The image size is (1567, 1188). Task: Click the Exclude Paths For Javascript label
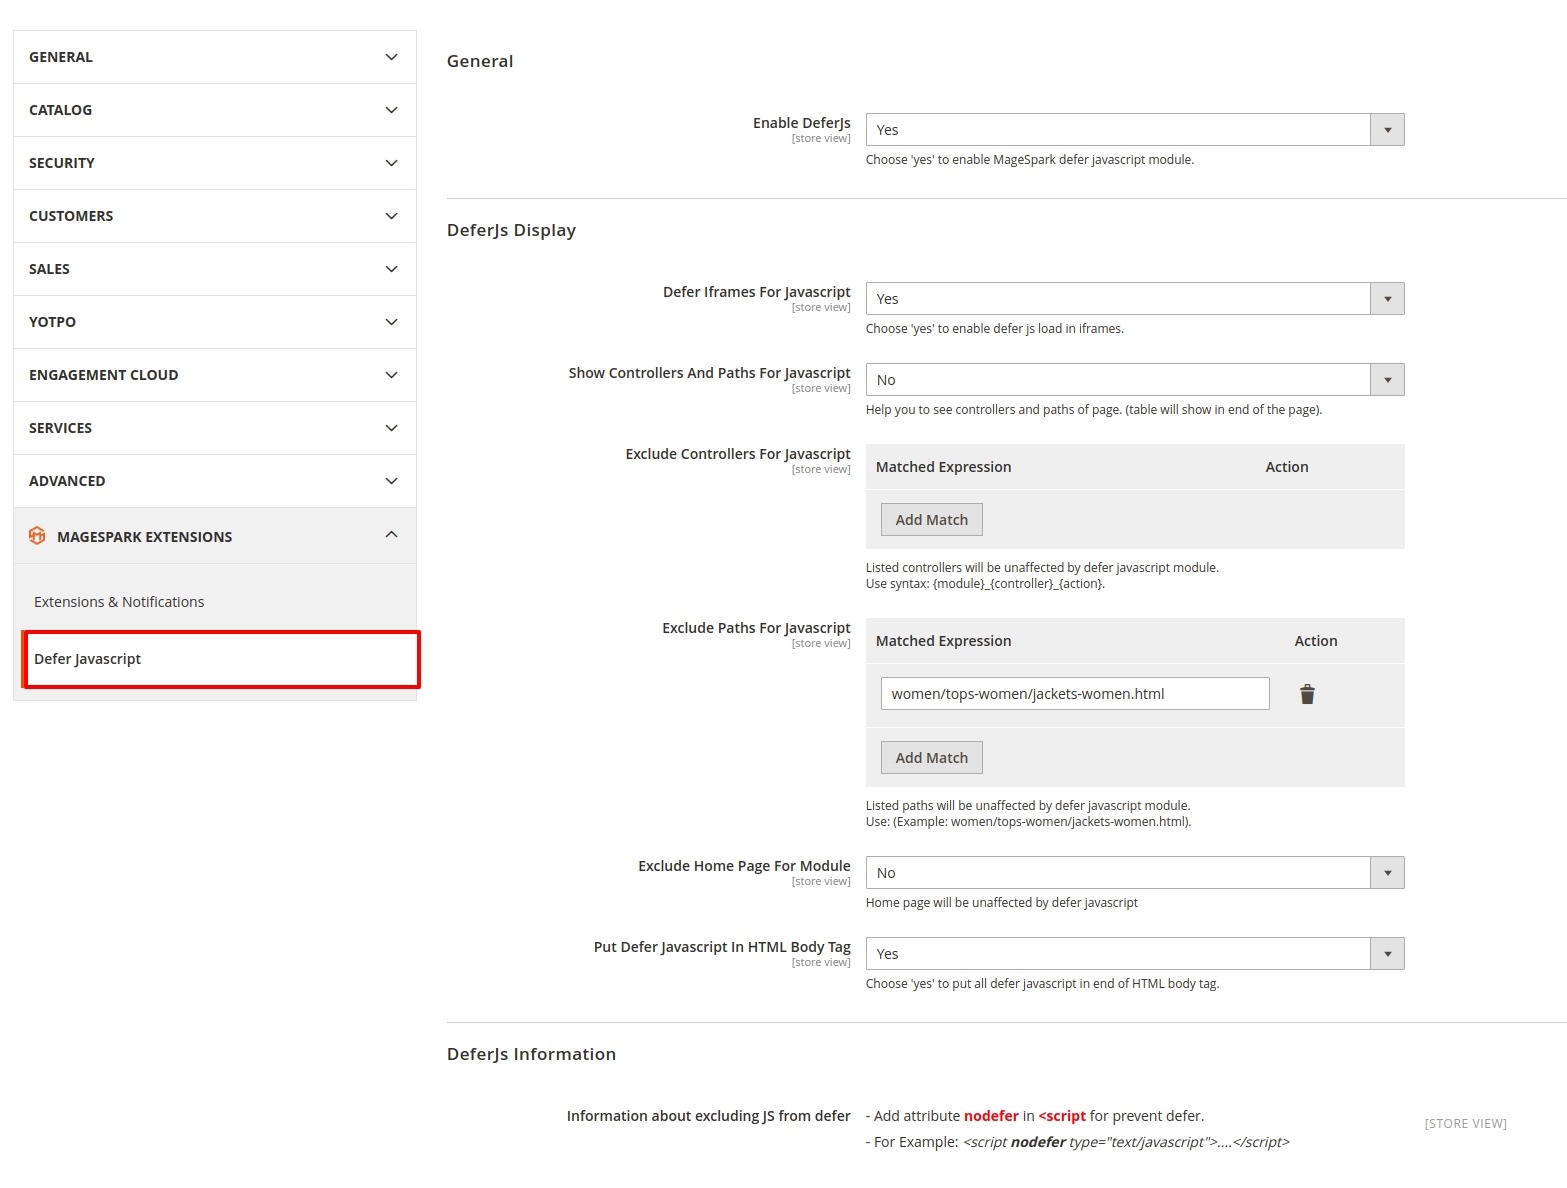(756, 628)
